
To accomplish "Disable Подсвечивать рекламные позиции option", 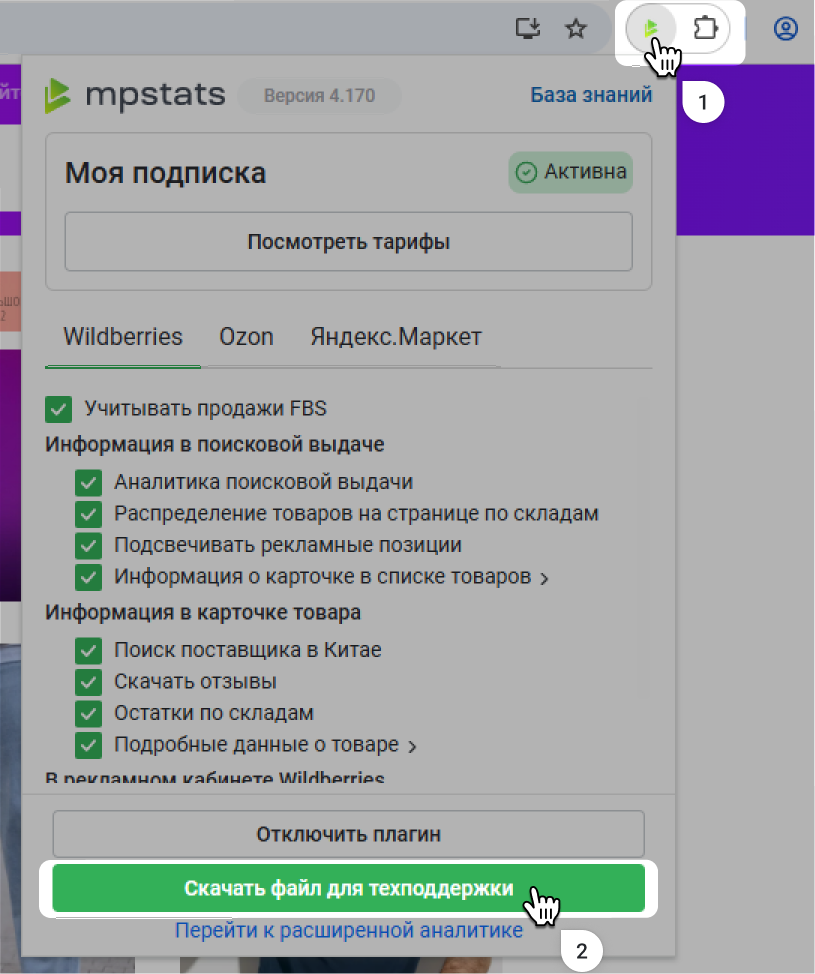I will click(x=89, y=546).
